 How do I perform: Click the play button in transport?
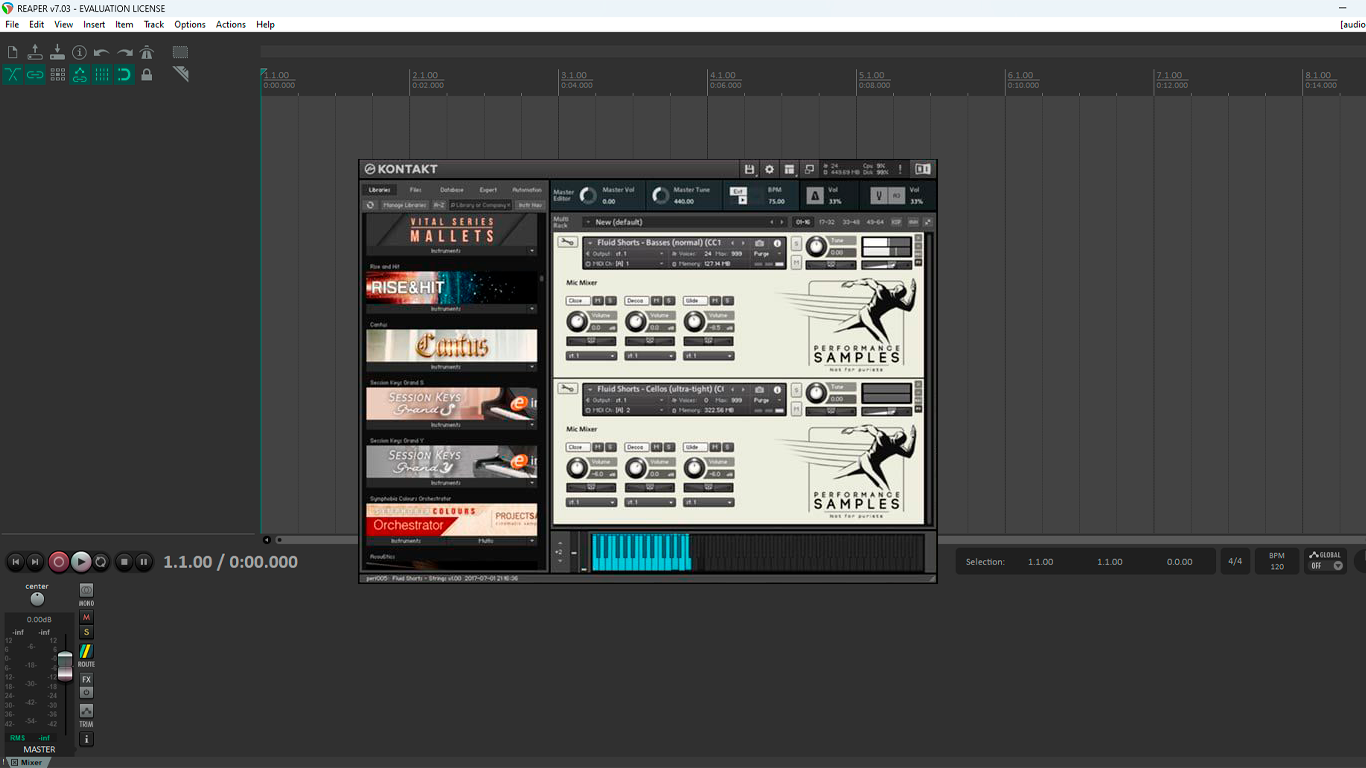tap(81, 562)
